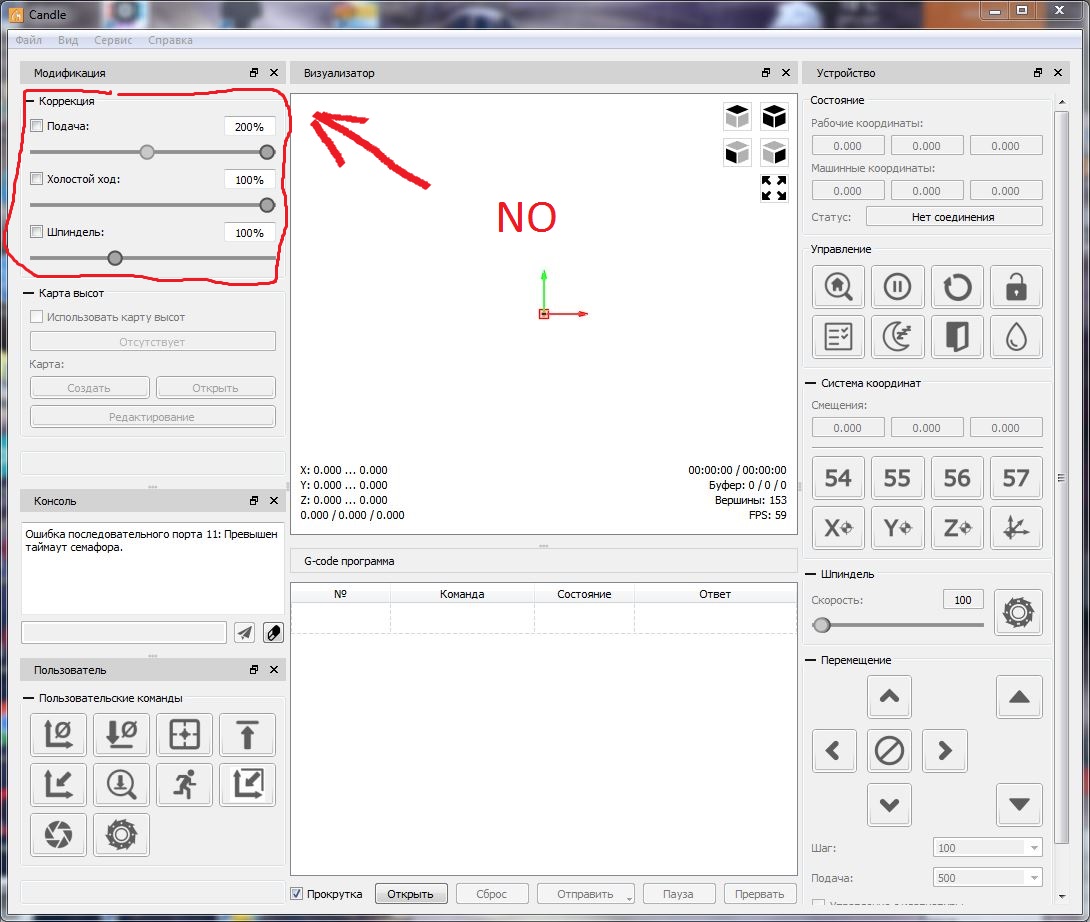Clear the console with the eraser icon
The height and width of the screenshot is (922, 1090).
pos(273,632)
